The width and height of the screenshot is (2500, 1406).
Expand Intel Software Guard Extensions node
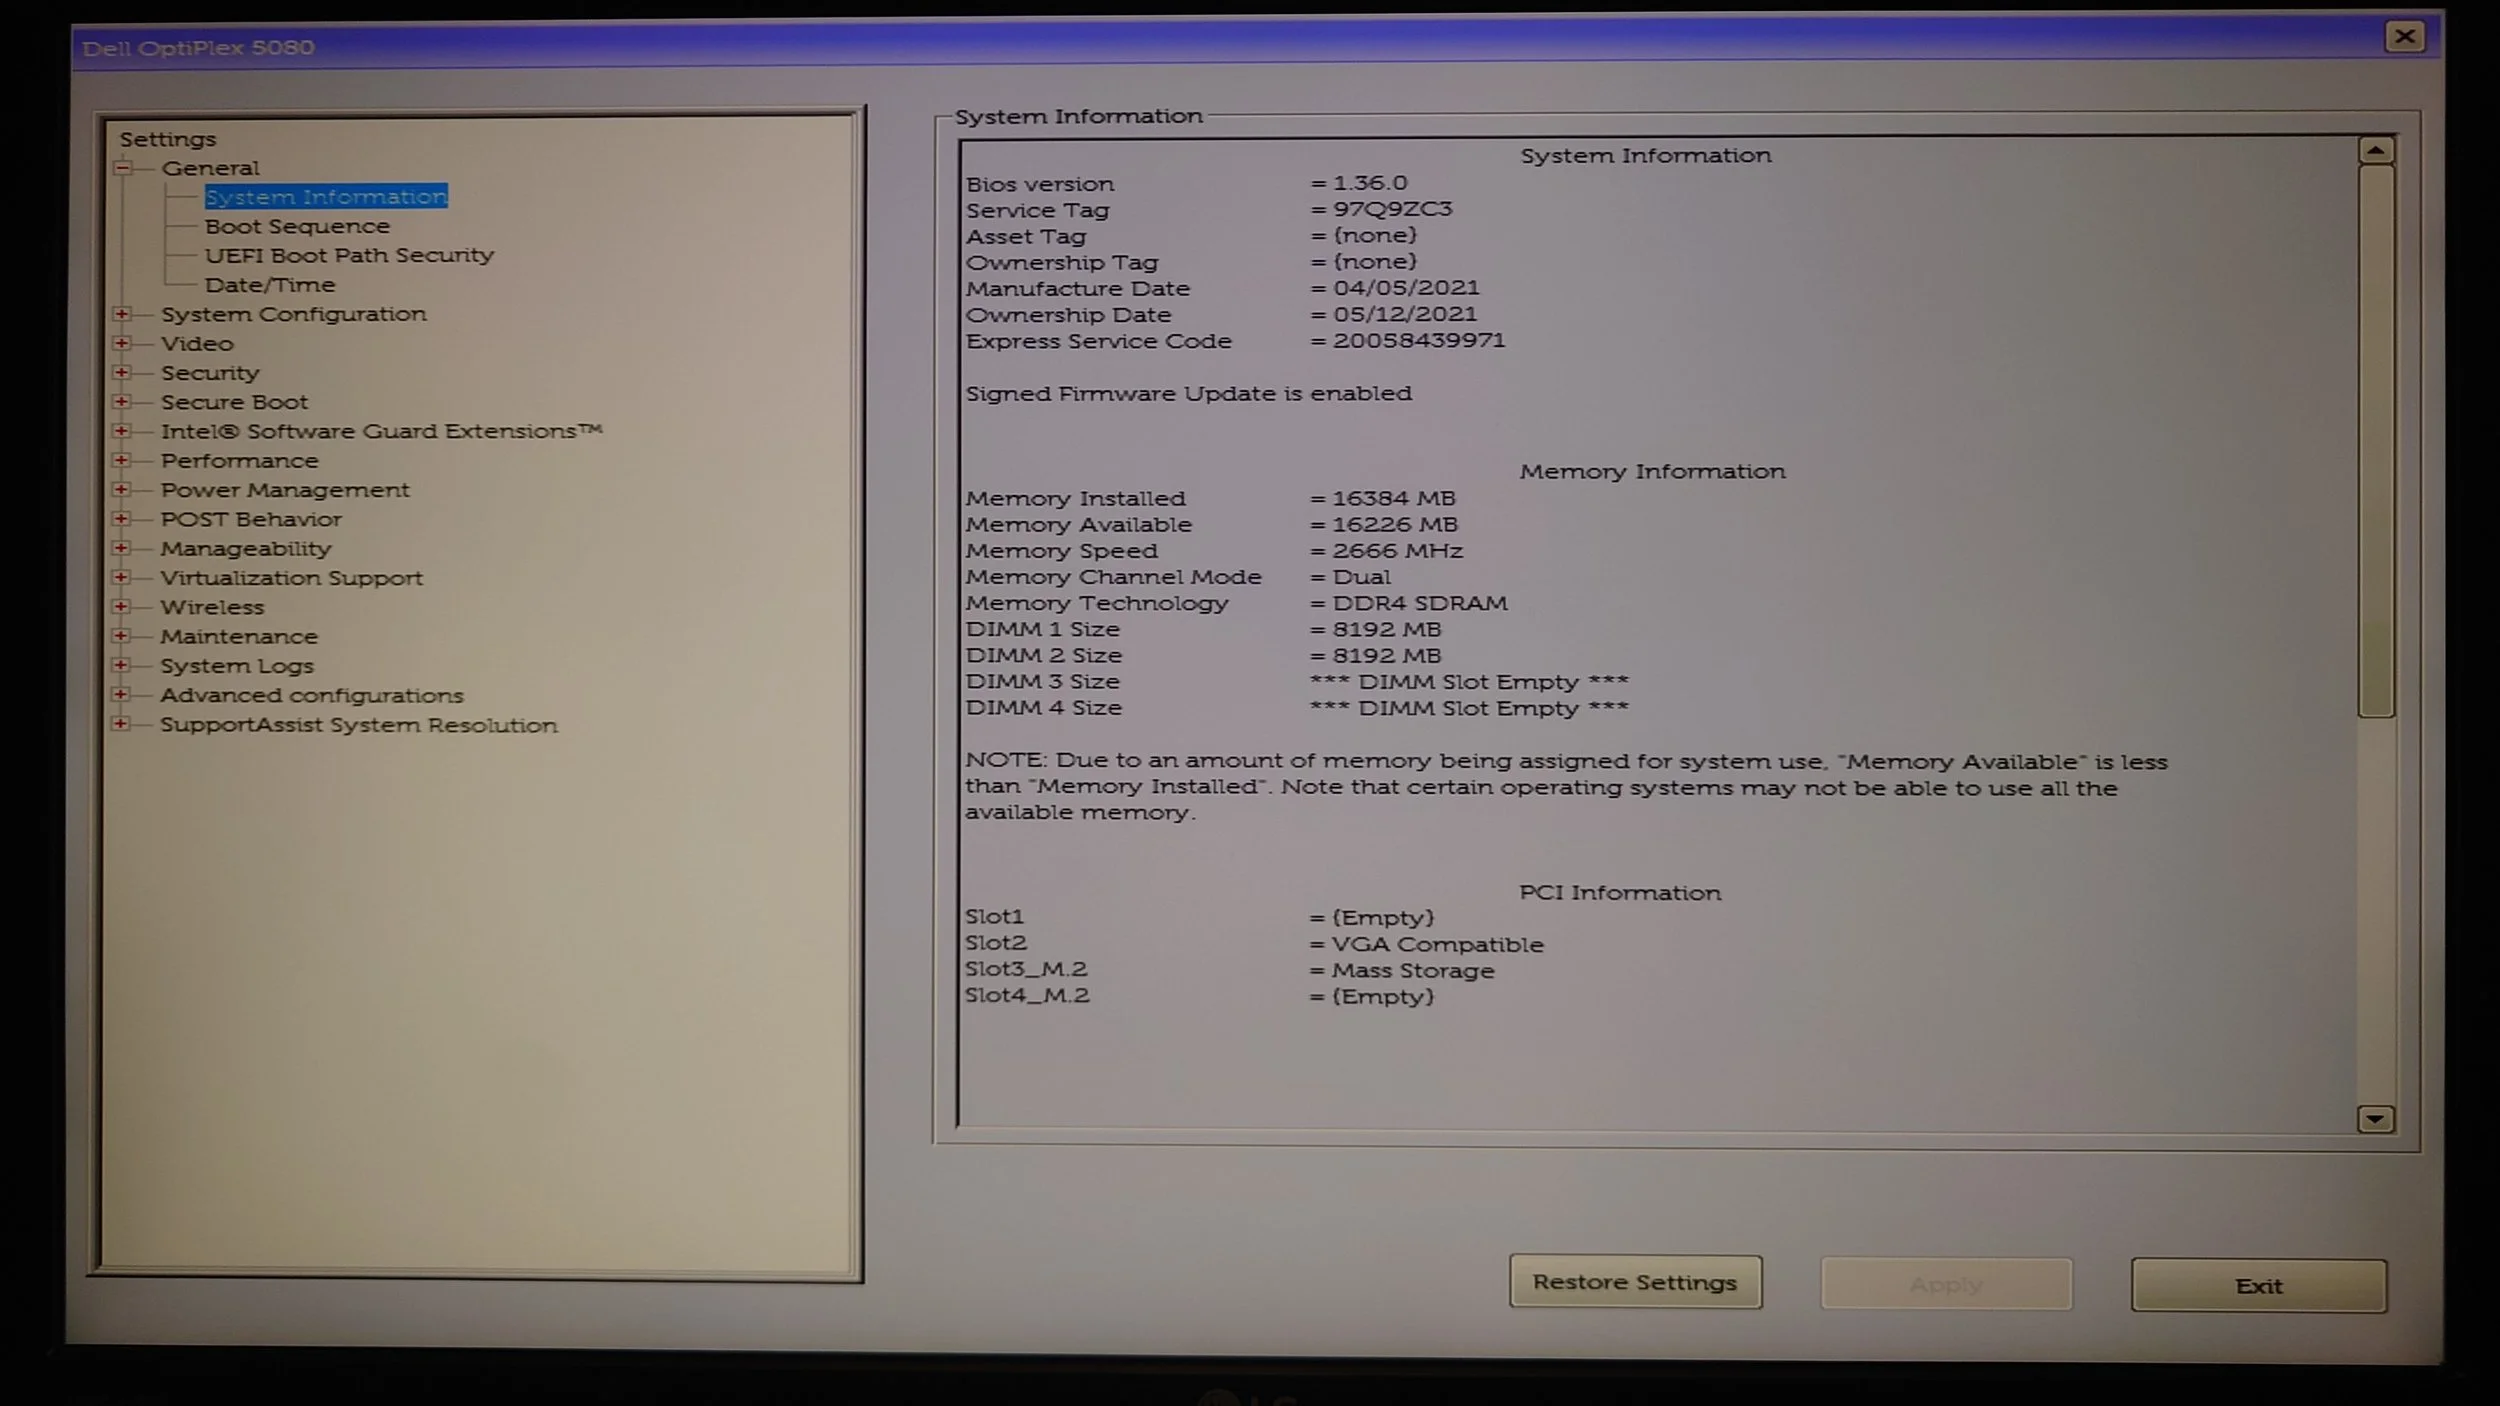coord(122,431)
